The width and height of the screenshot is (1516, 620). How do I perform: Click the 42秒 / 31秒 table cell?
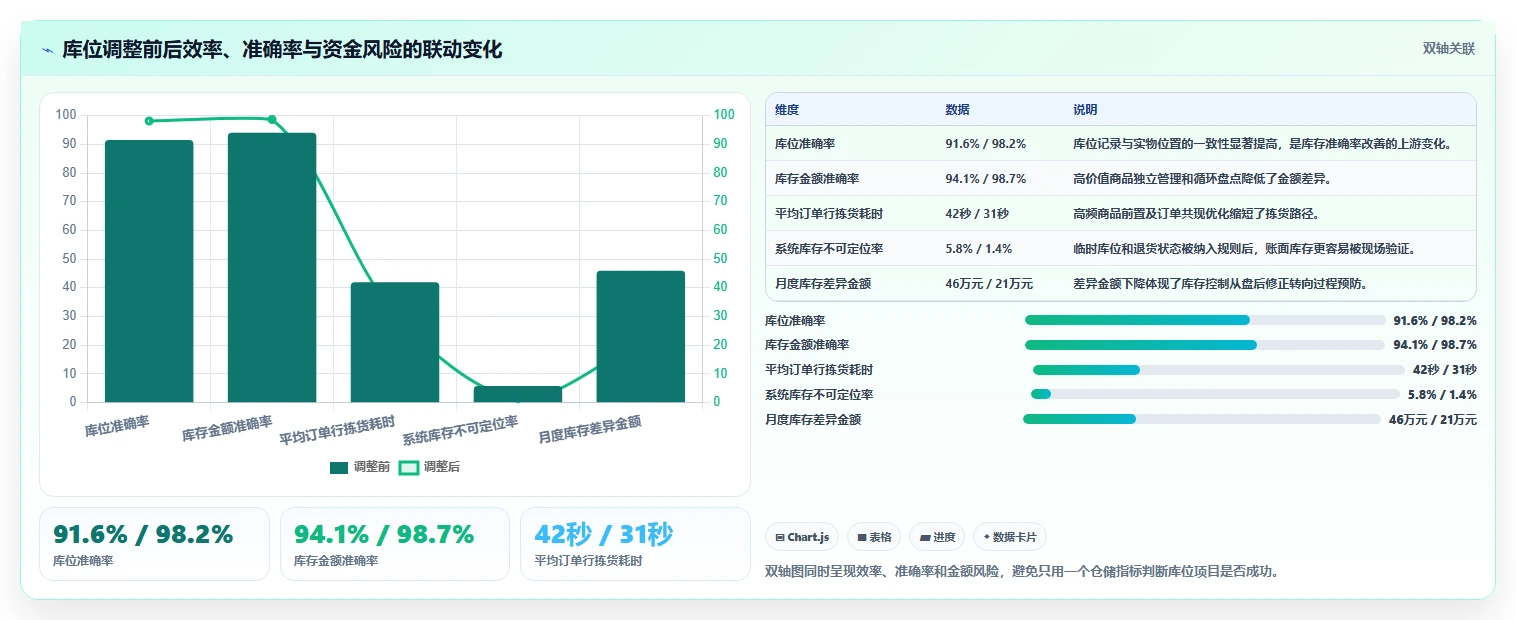977,214
